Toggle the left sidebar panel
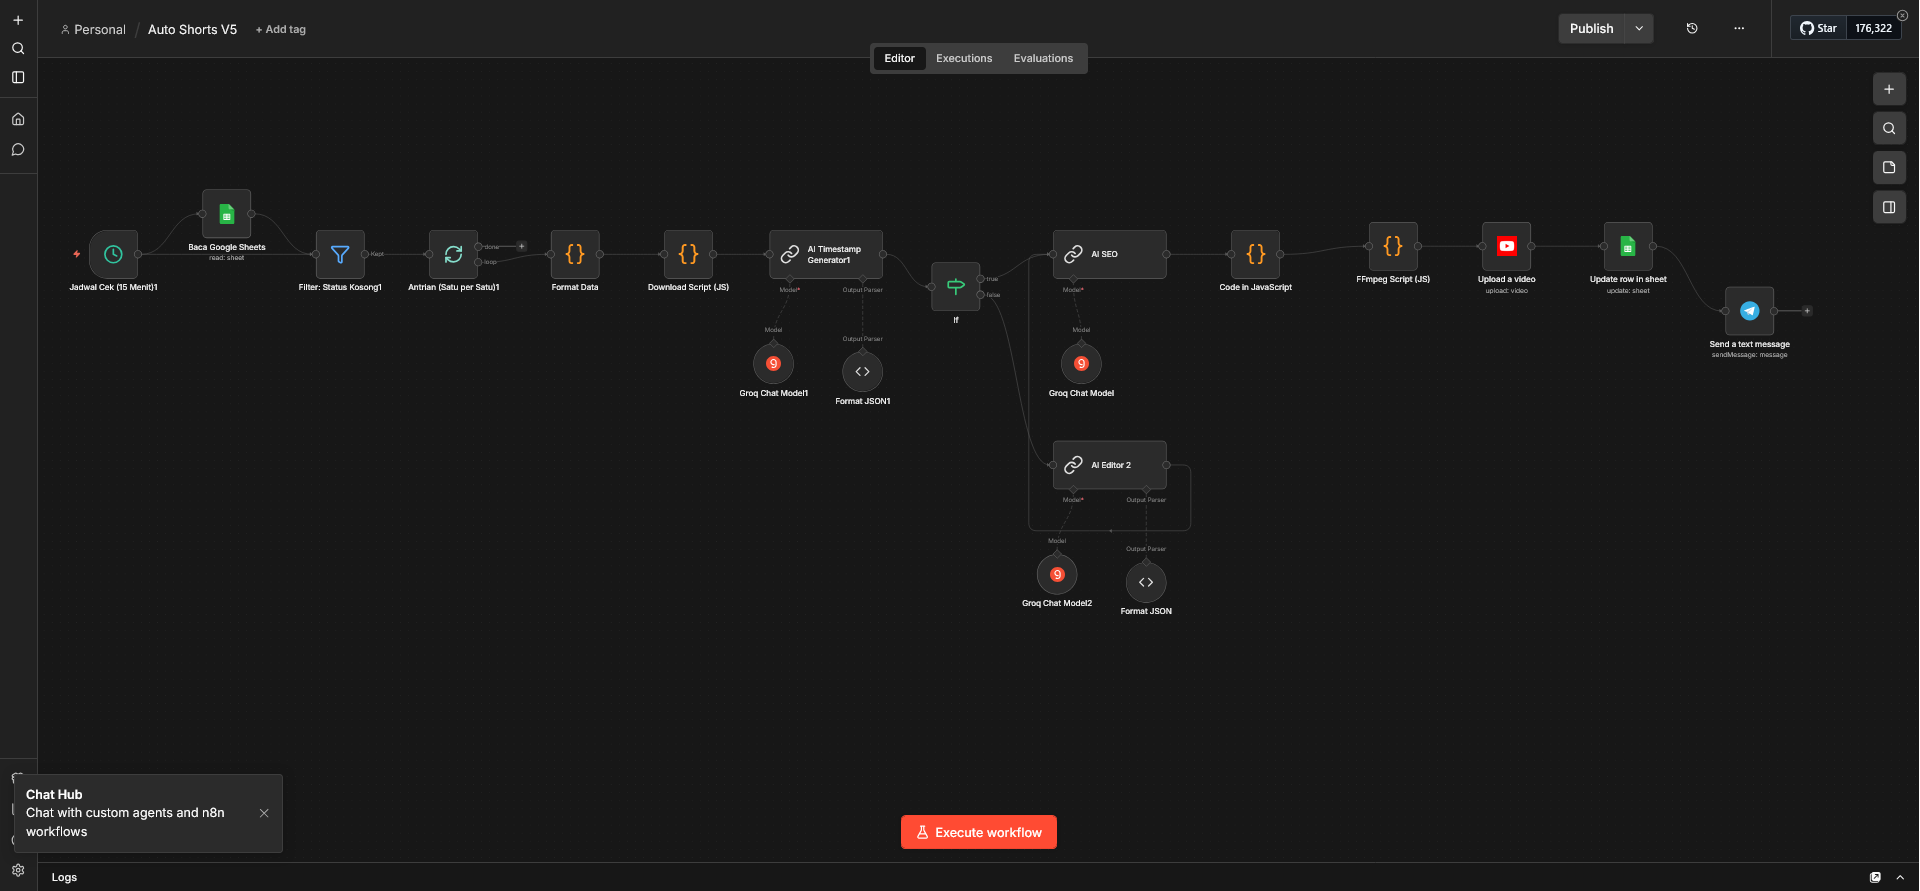The image size is (1920, 891). (x=18, y=77)
